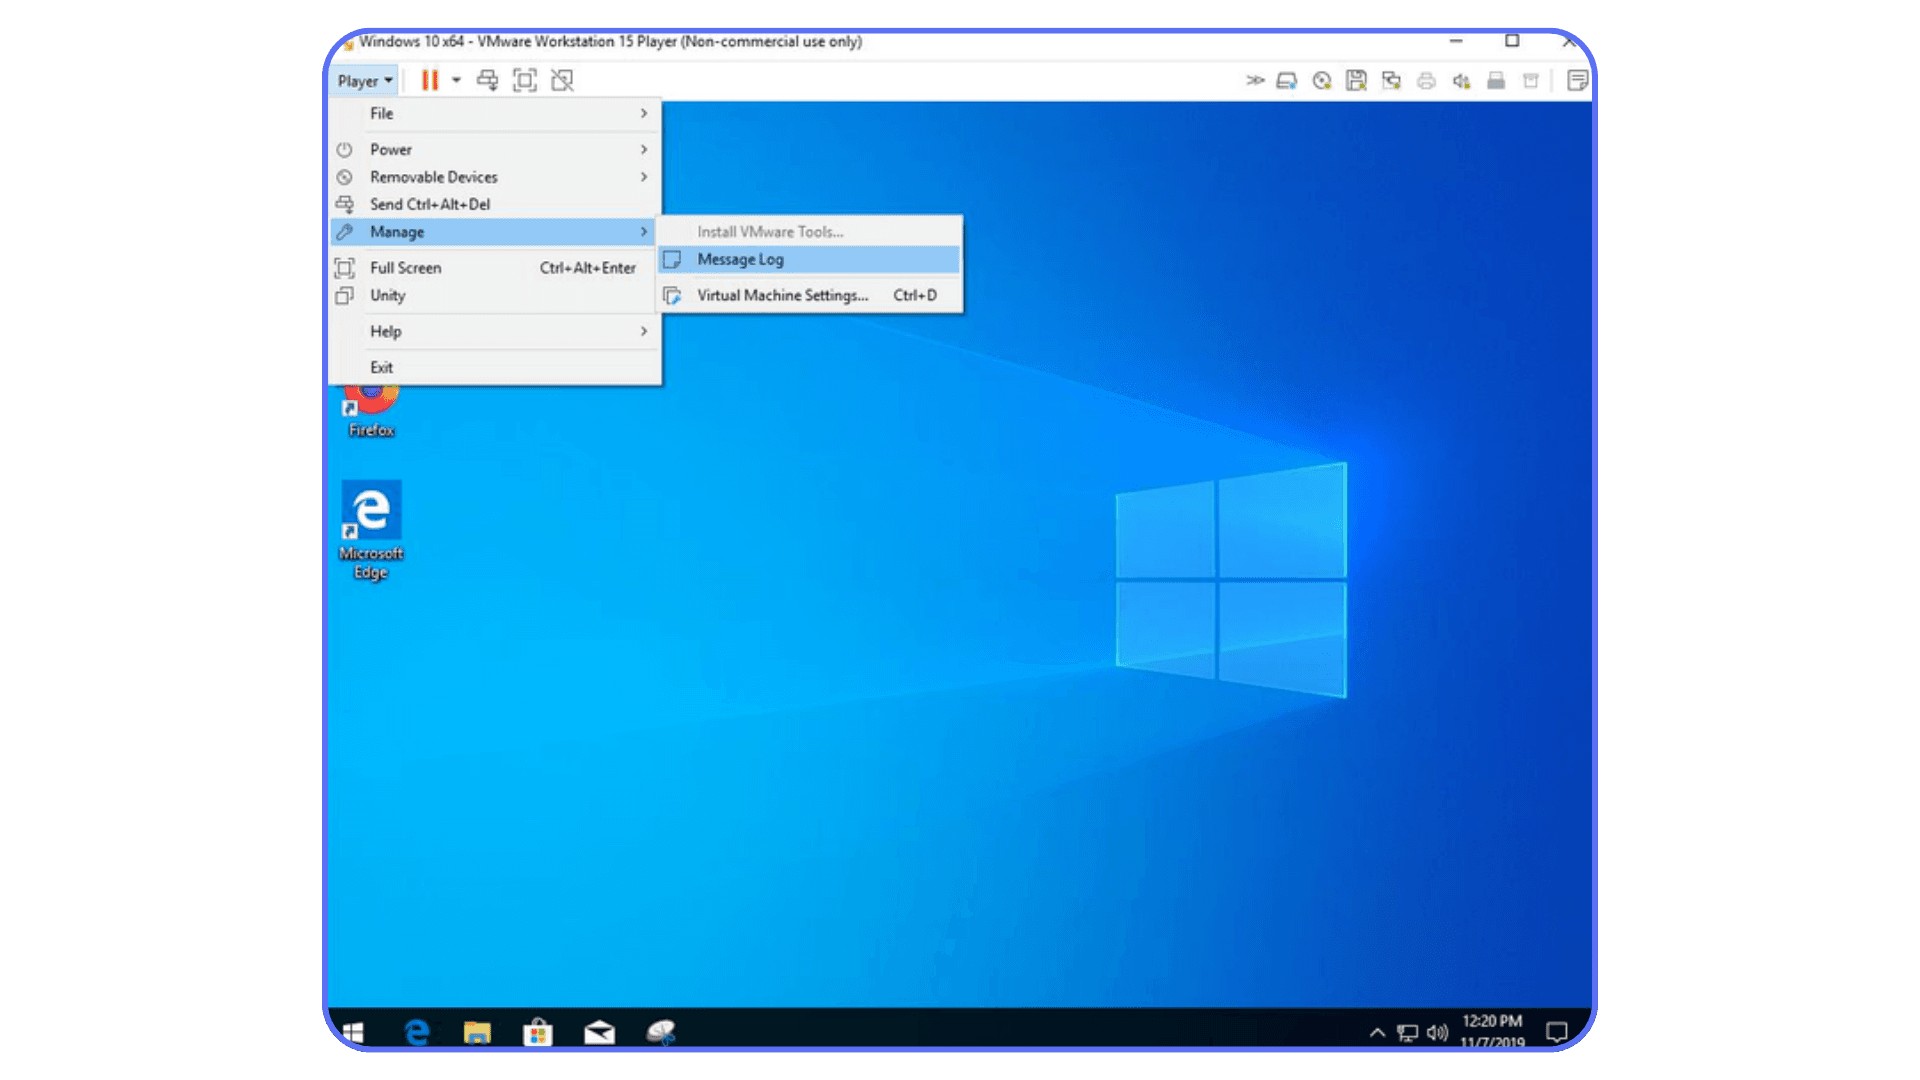This screenshot has height=1080, width=1920.
Task: Show hidden tray icons with the caret
Action: [1377, 1032]
